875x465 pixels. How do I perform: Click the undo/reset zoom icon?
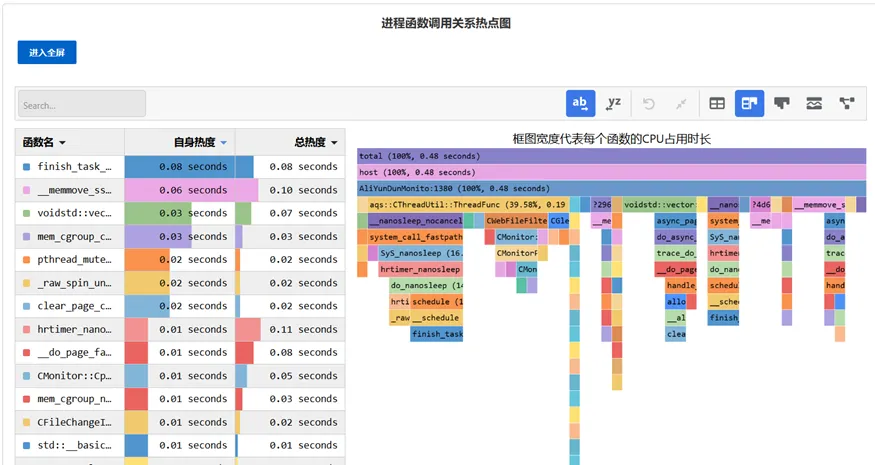(x=648, y=103)
